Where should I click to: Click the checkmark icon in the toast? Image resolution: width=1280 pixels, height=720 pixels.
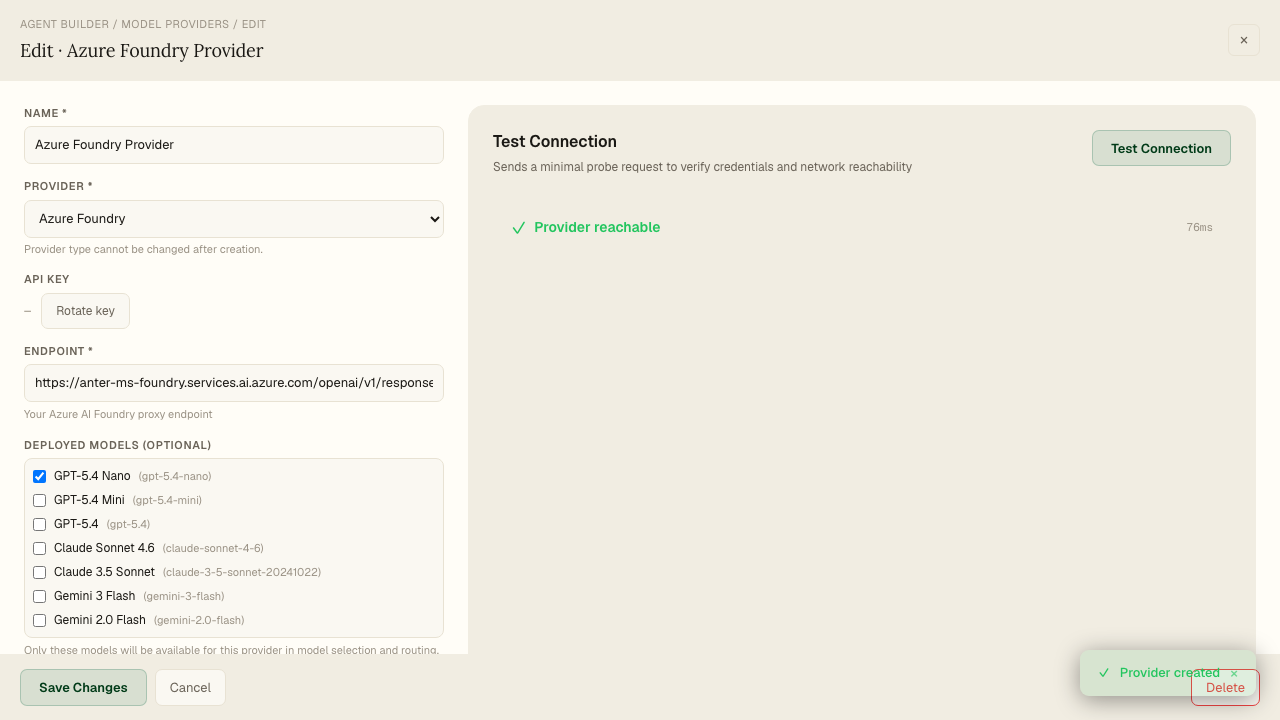(x=1104, y=673)
